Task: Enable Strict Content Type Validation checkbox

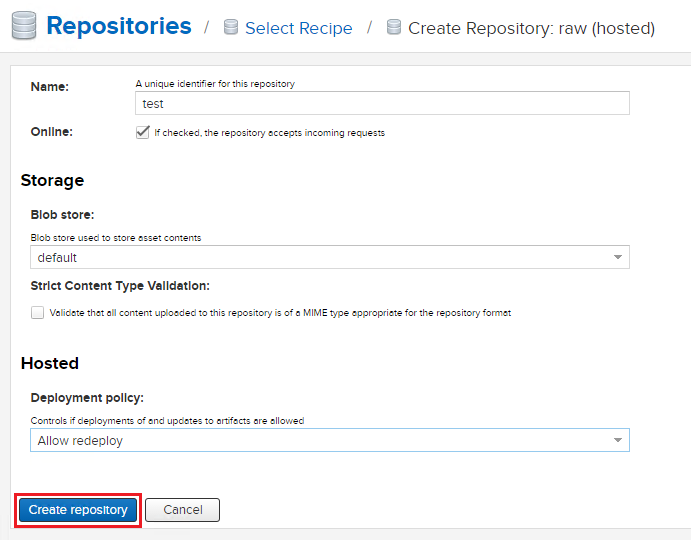Action: [37, 313]
